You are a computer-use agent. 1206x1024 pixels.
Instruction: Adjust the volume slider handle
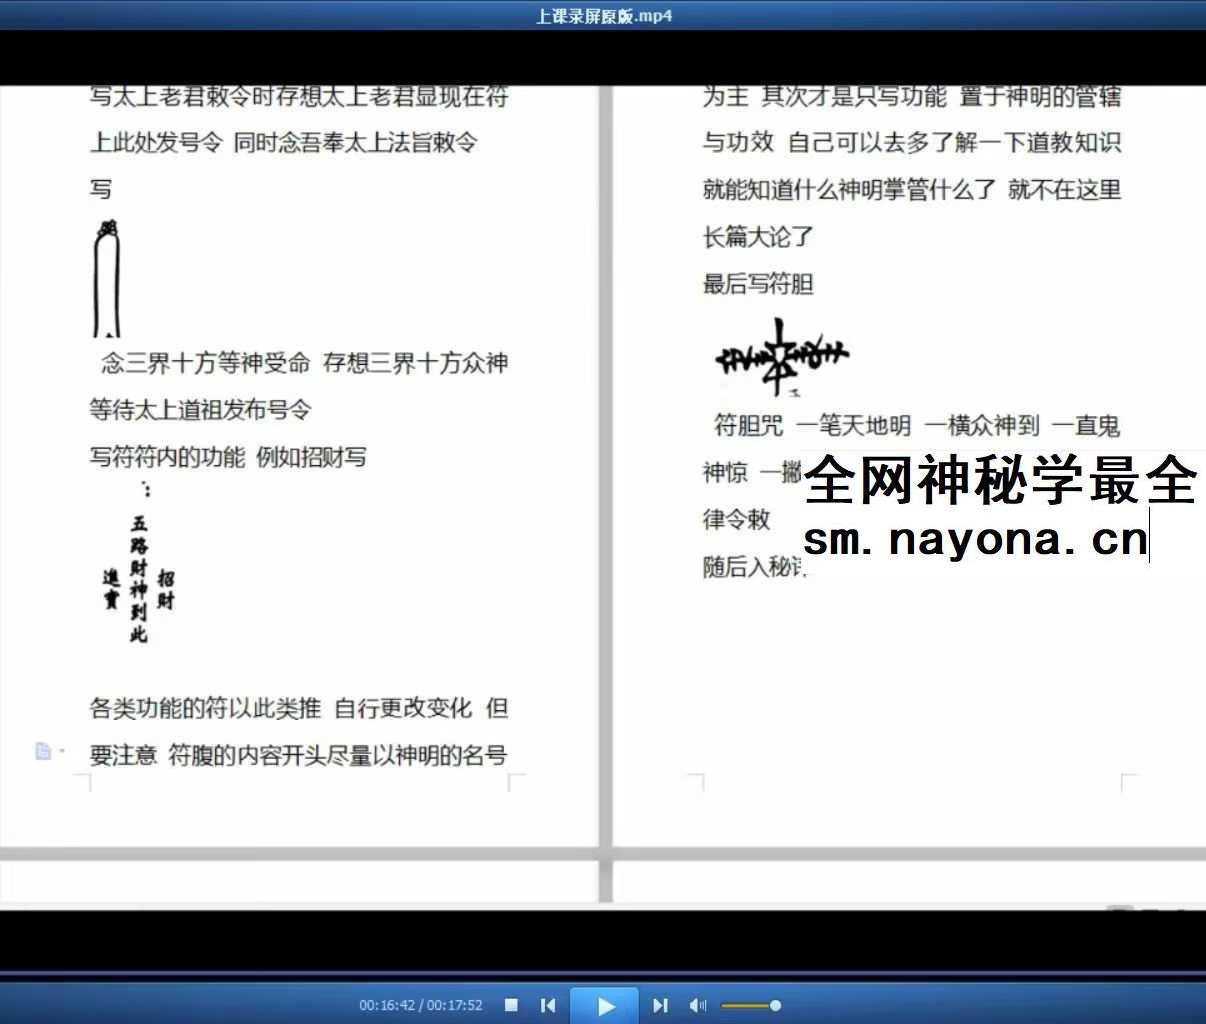coord(775,1005)
